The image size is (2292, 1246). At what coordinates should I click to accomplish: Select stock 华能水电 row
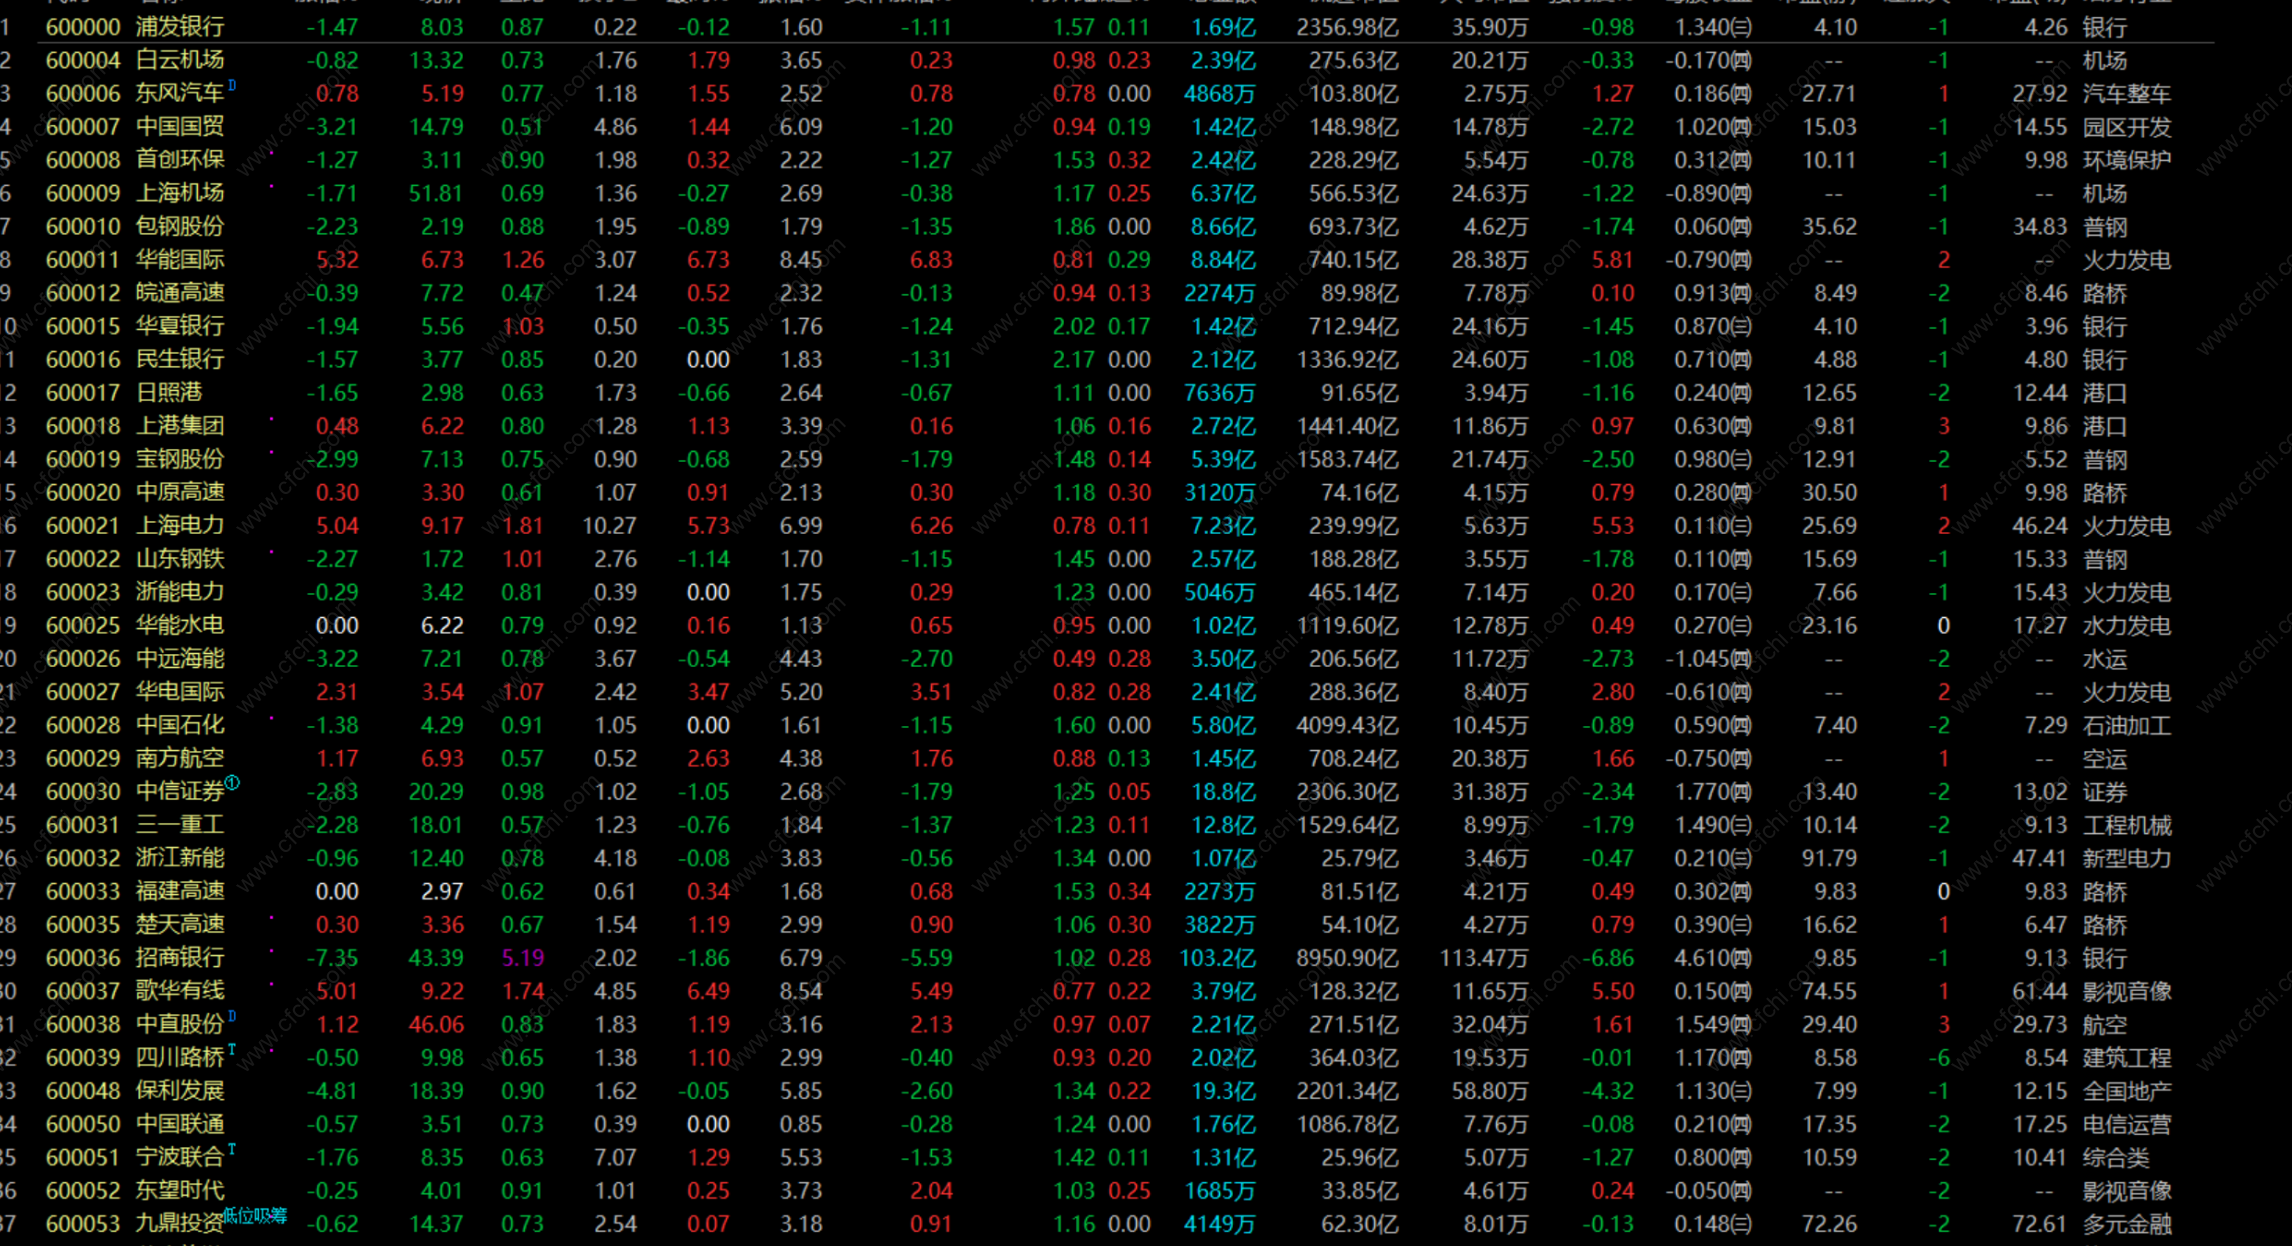coord(180,626)
